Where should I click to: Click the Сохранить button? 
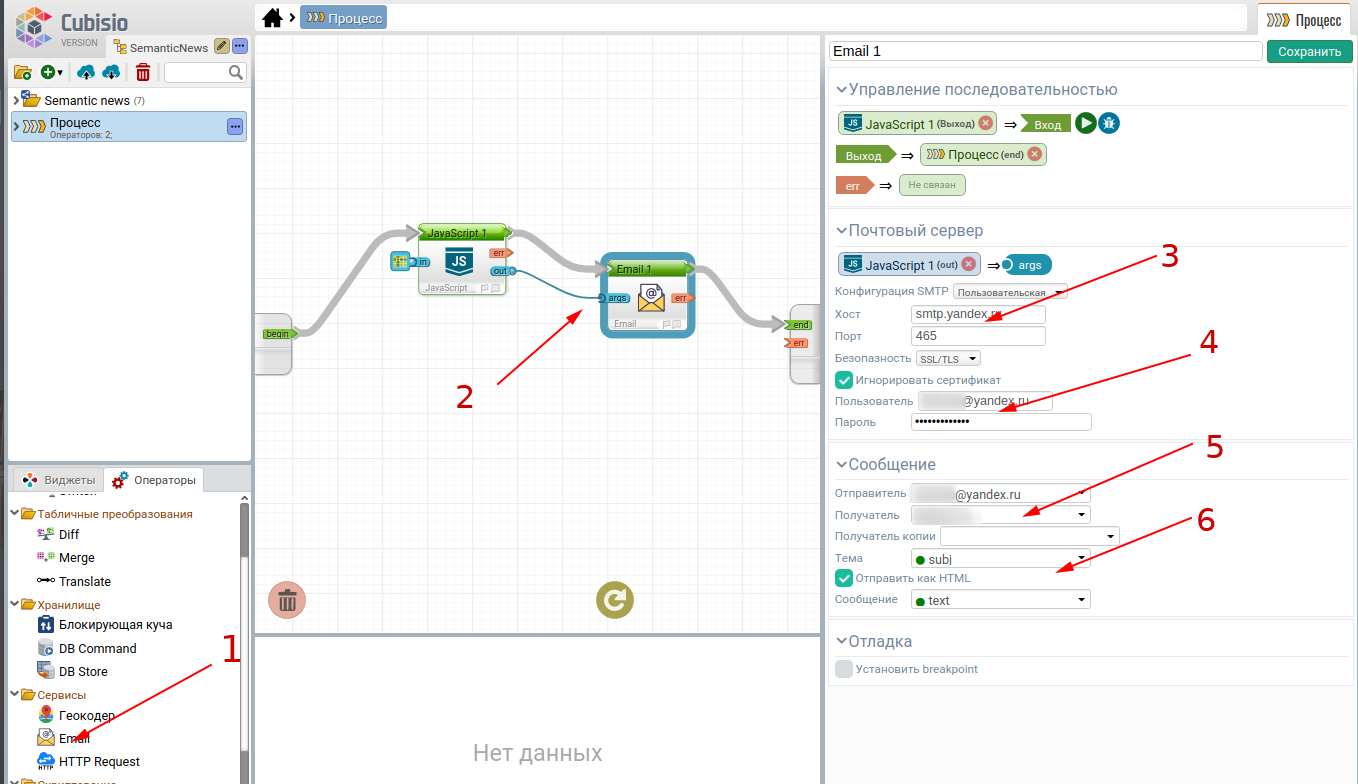1308,51
